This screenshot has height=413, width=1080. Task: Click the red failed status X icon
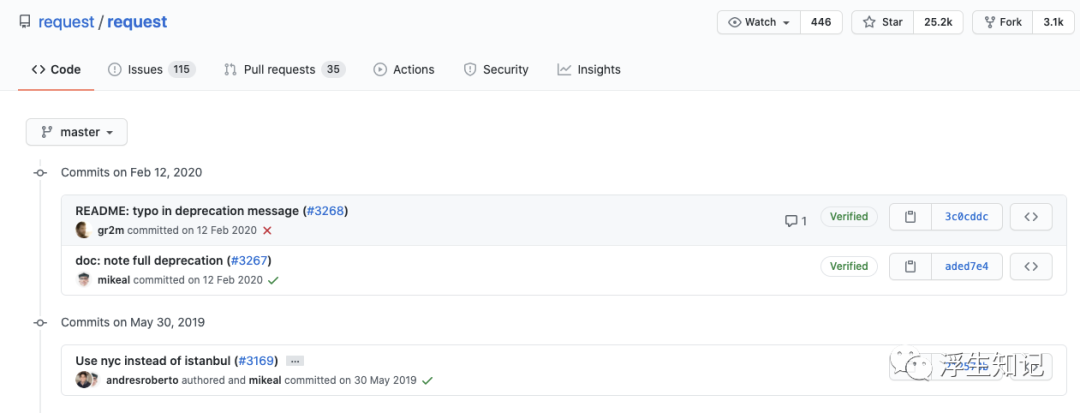tap(267, 230)
